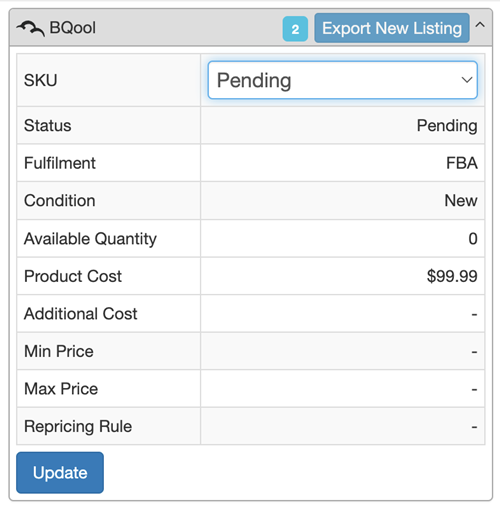Click the blue Update button

click(60, 472)
